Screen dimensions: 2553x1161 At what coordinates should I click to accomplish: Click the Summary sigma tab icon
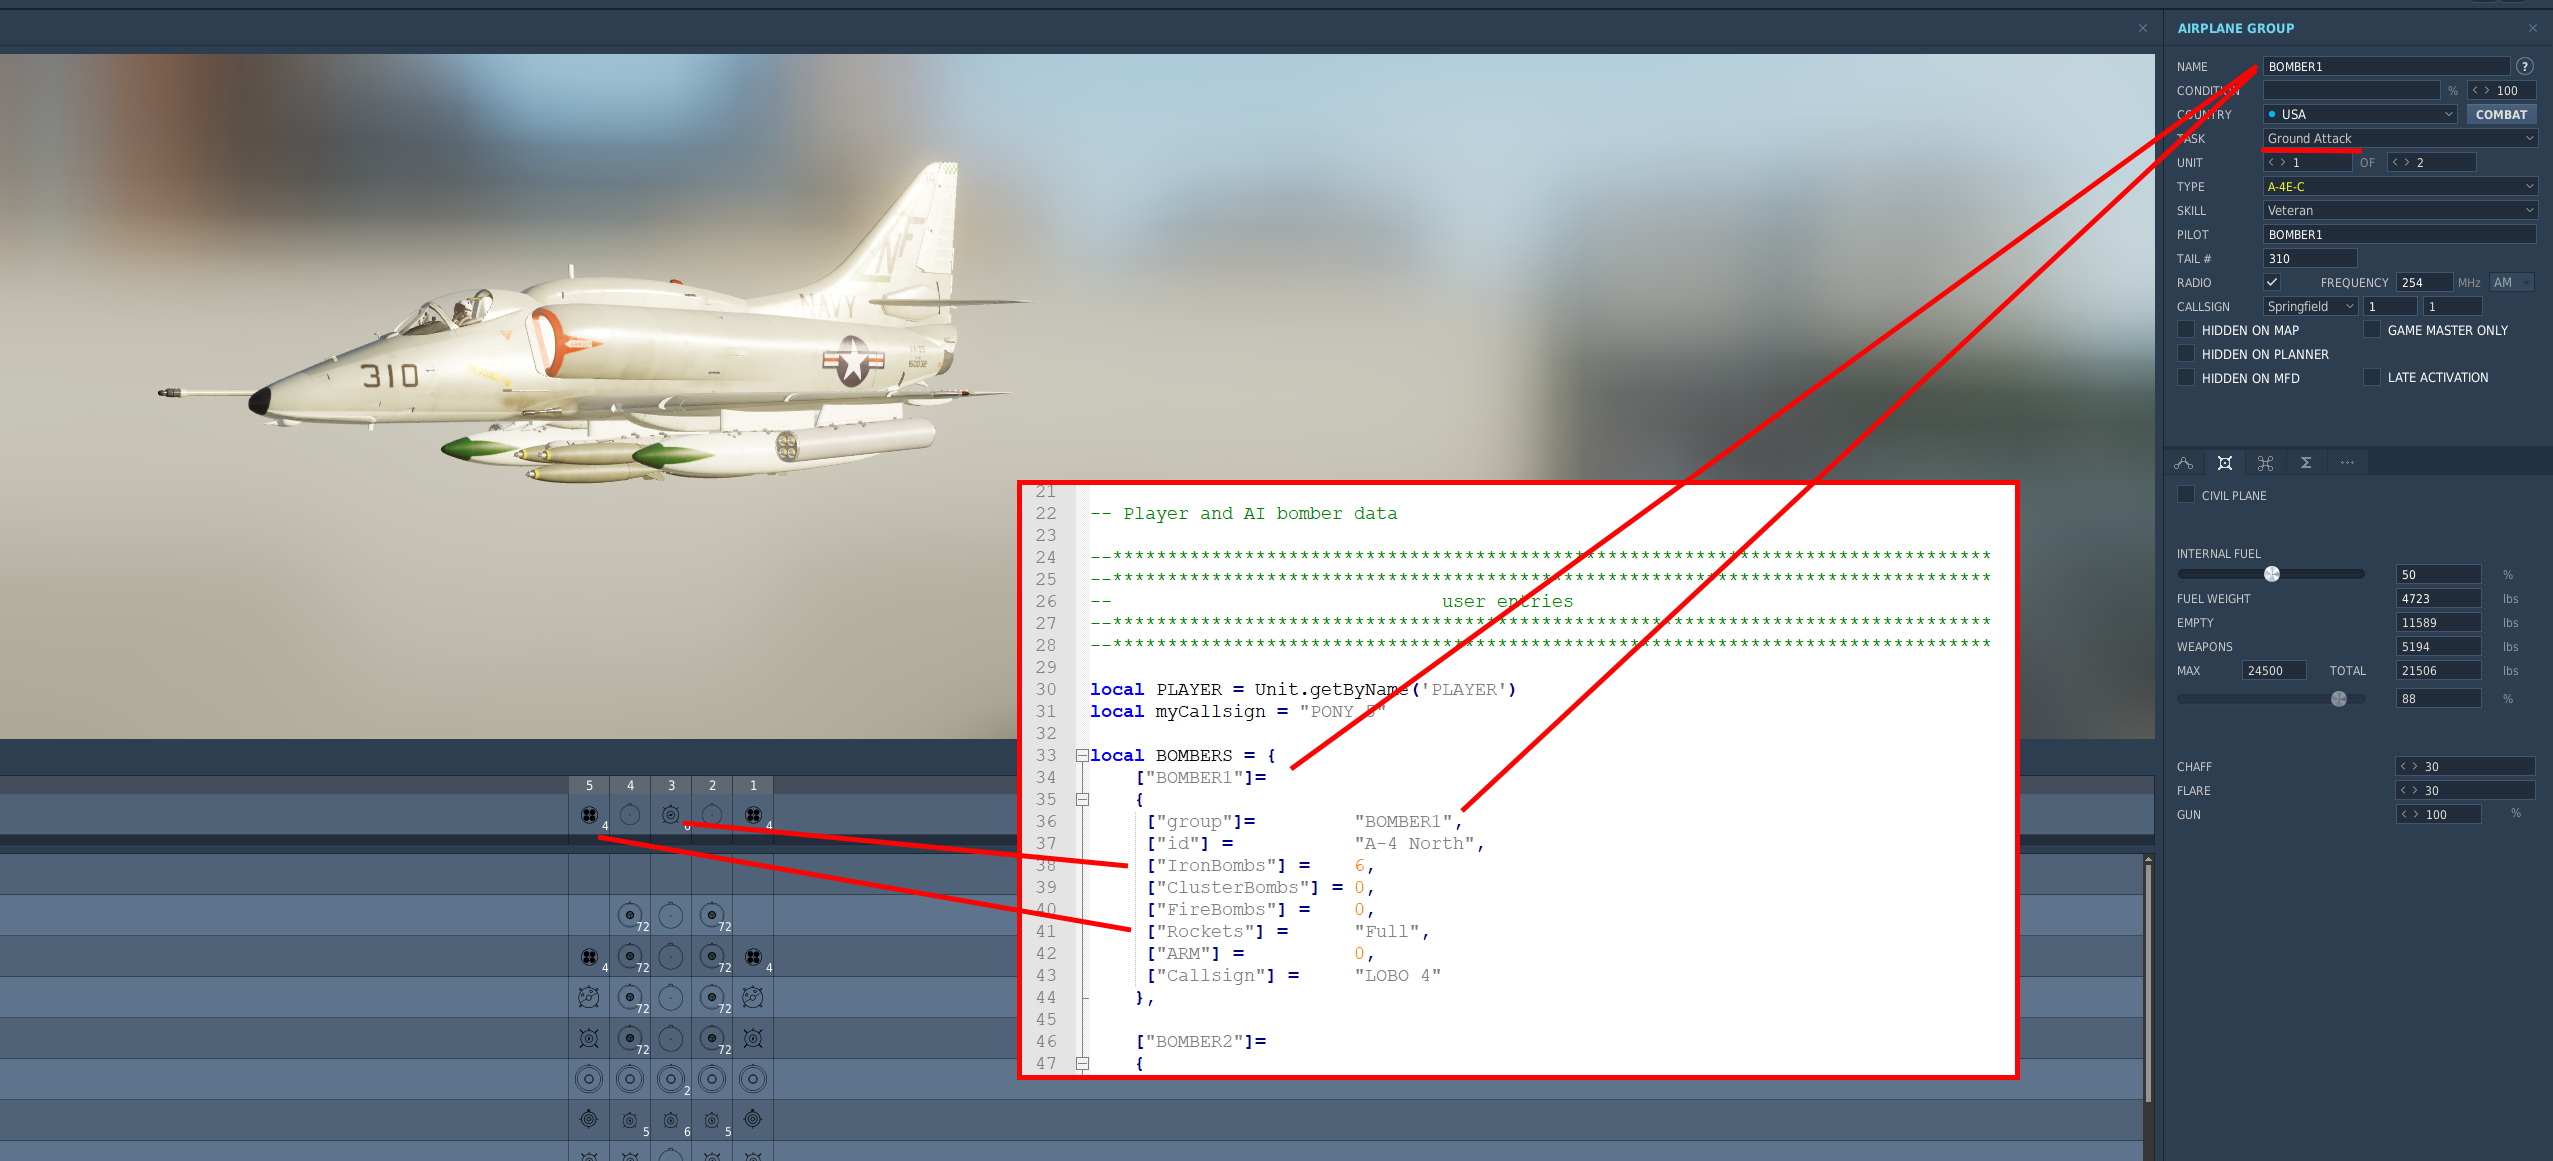click(2306, 463)
